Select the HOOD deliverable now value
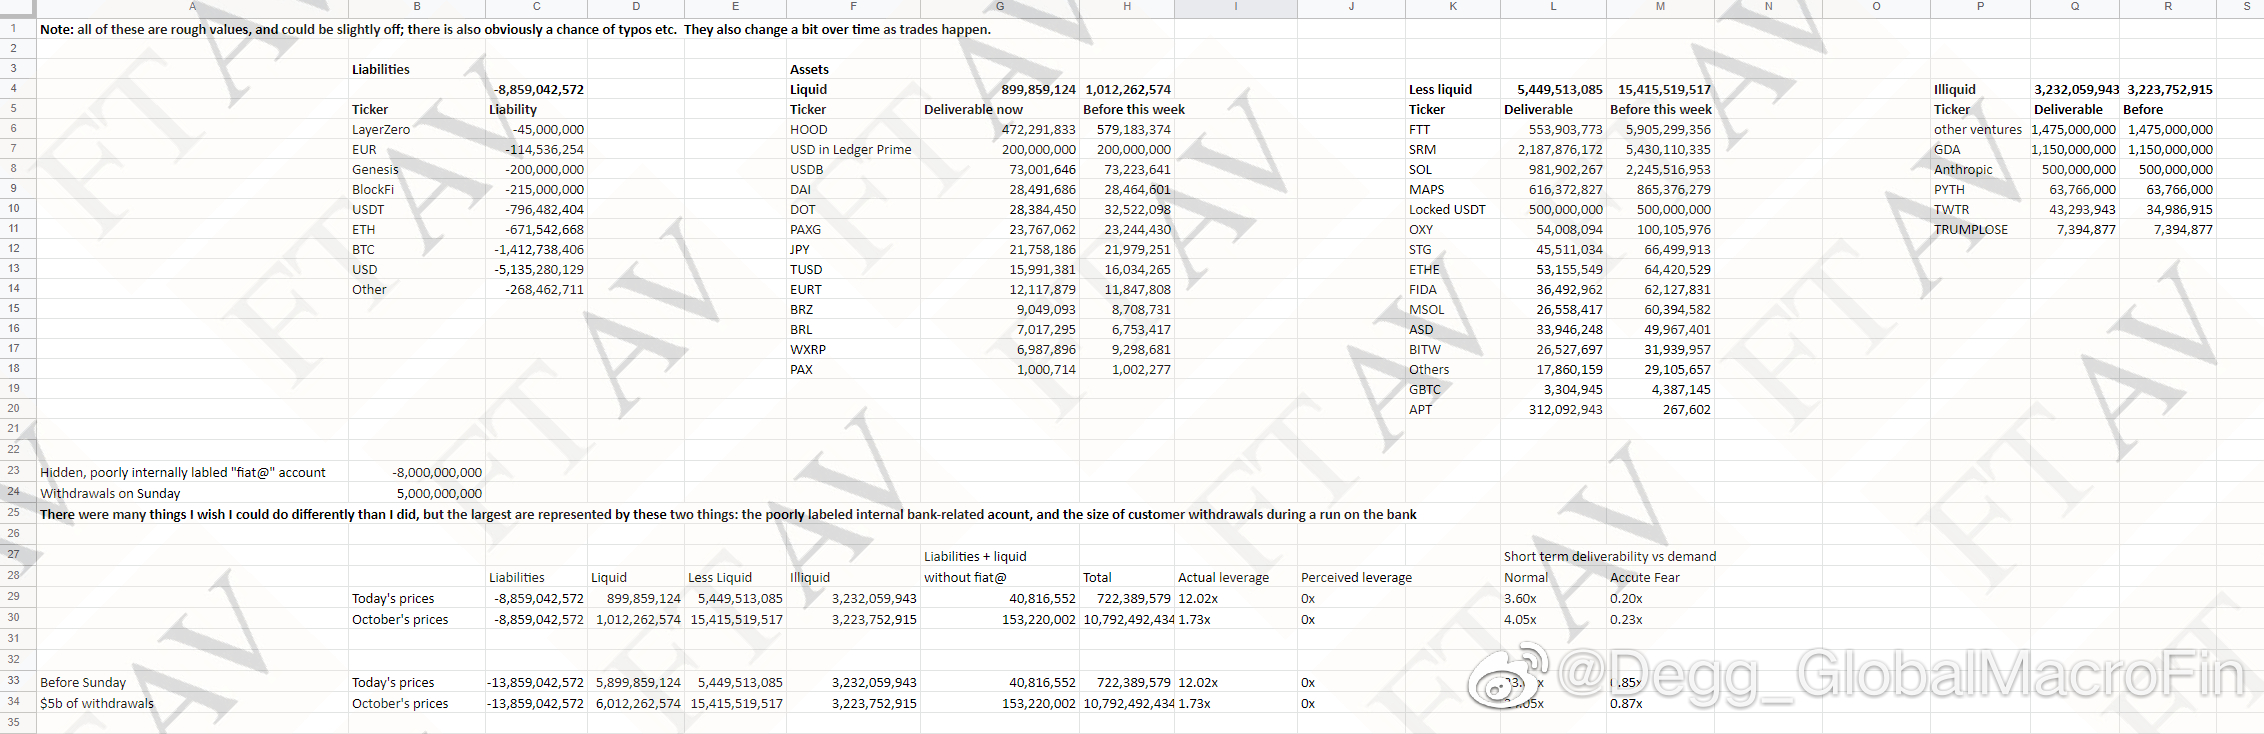Viewport: 2264px width, 734px height. click(999, 129)
